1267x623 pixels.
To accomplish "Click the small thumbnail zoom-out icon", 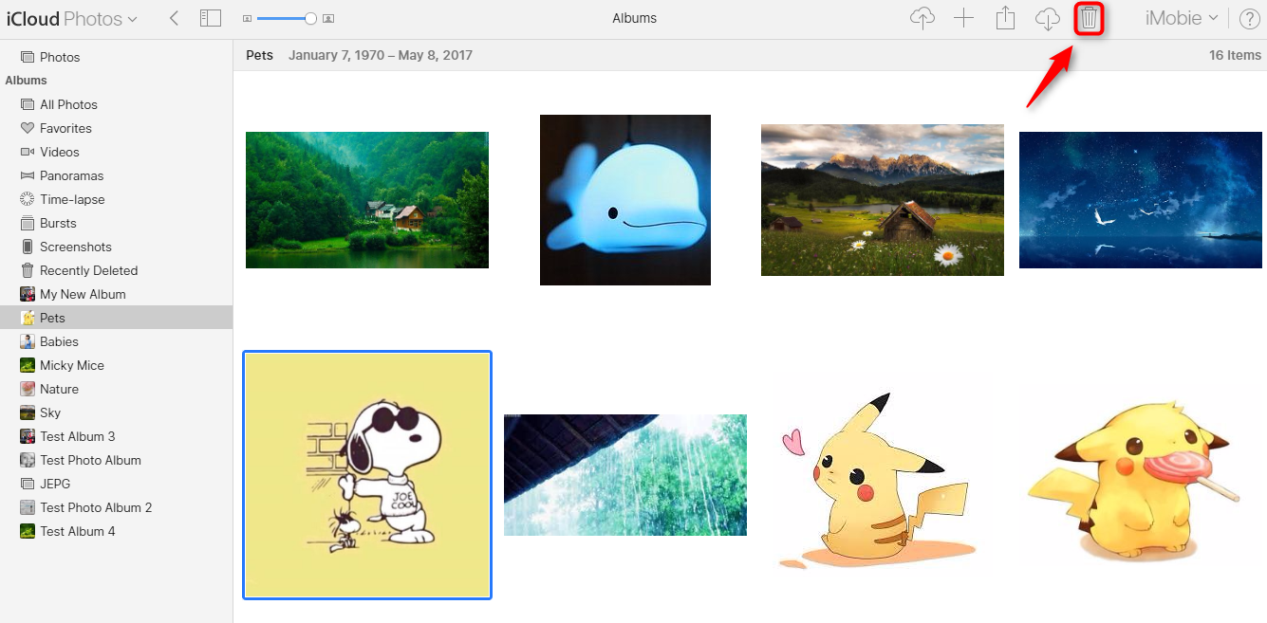I will coord(247,19).
